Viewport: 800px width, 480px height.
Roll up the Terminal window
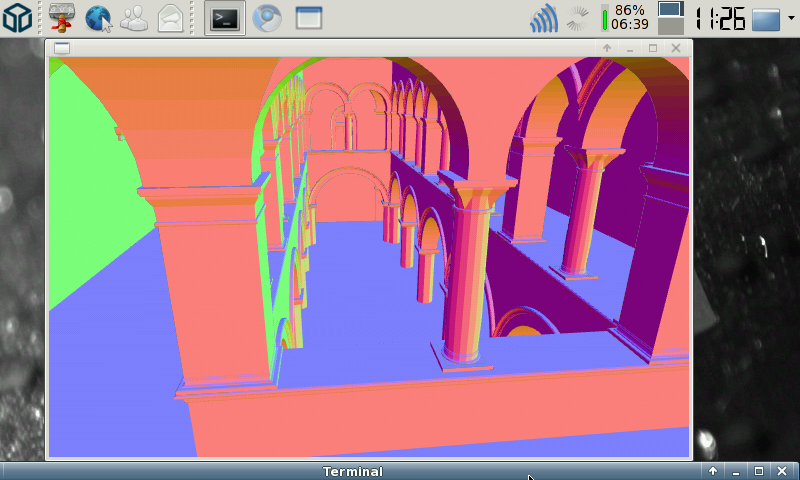tap(713, 471)
